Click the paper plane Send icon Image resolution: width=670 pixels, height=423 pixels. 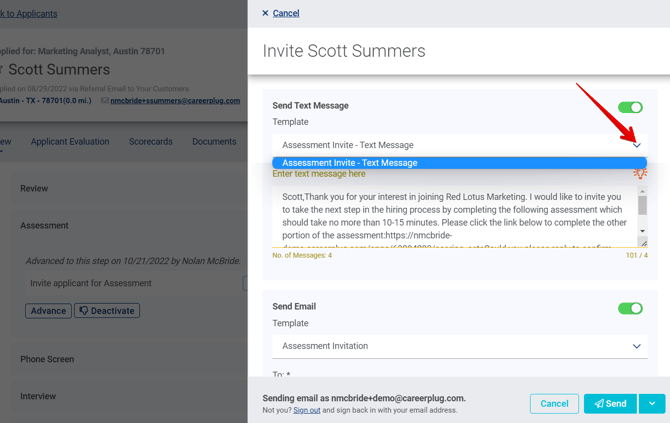[x=599, y=404]
